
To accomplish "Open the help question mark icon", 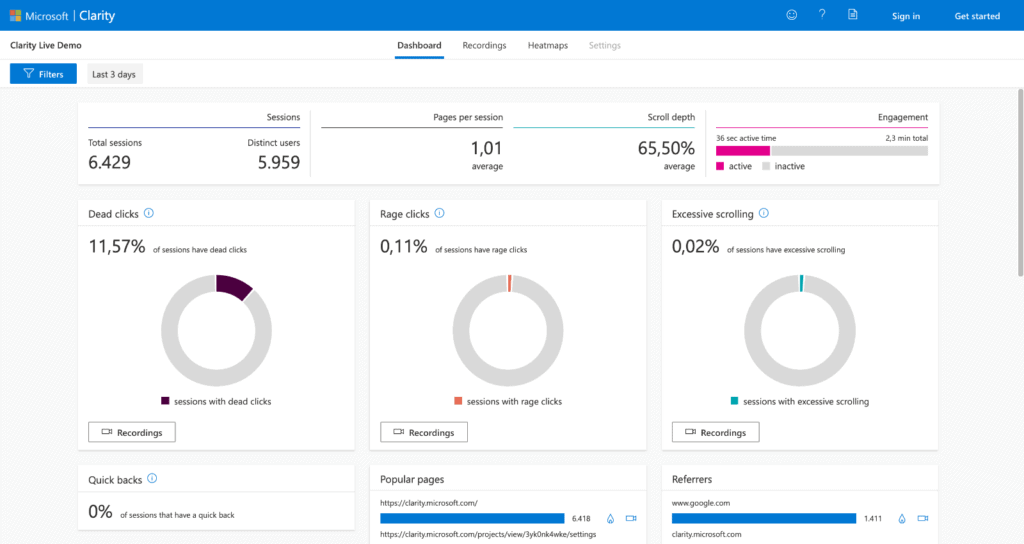I will 822,14.
